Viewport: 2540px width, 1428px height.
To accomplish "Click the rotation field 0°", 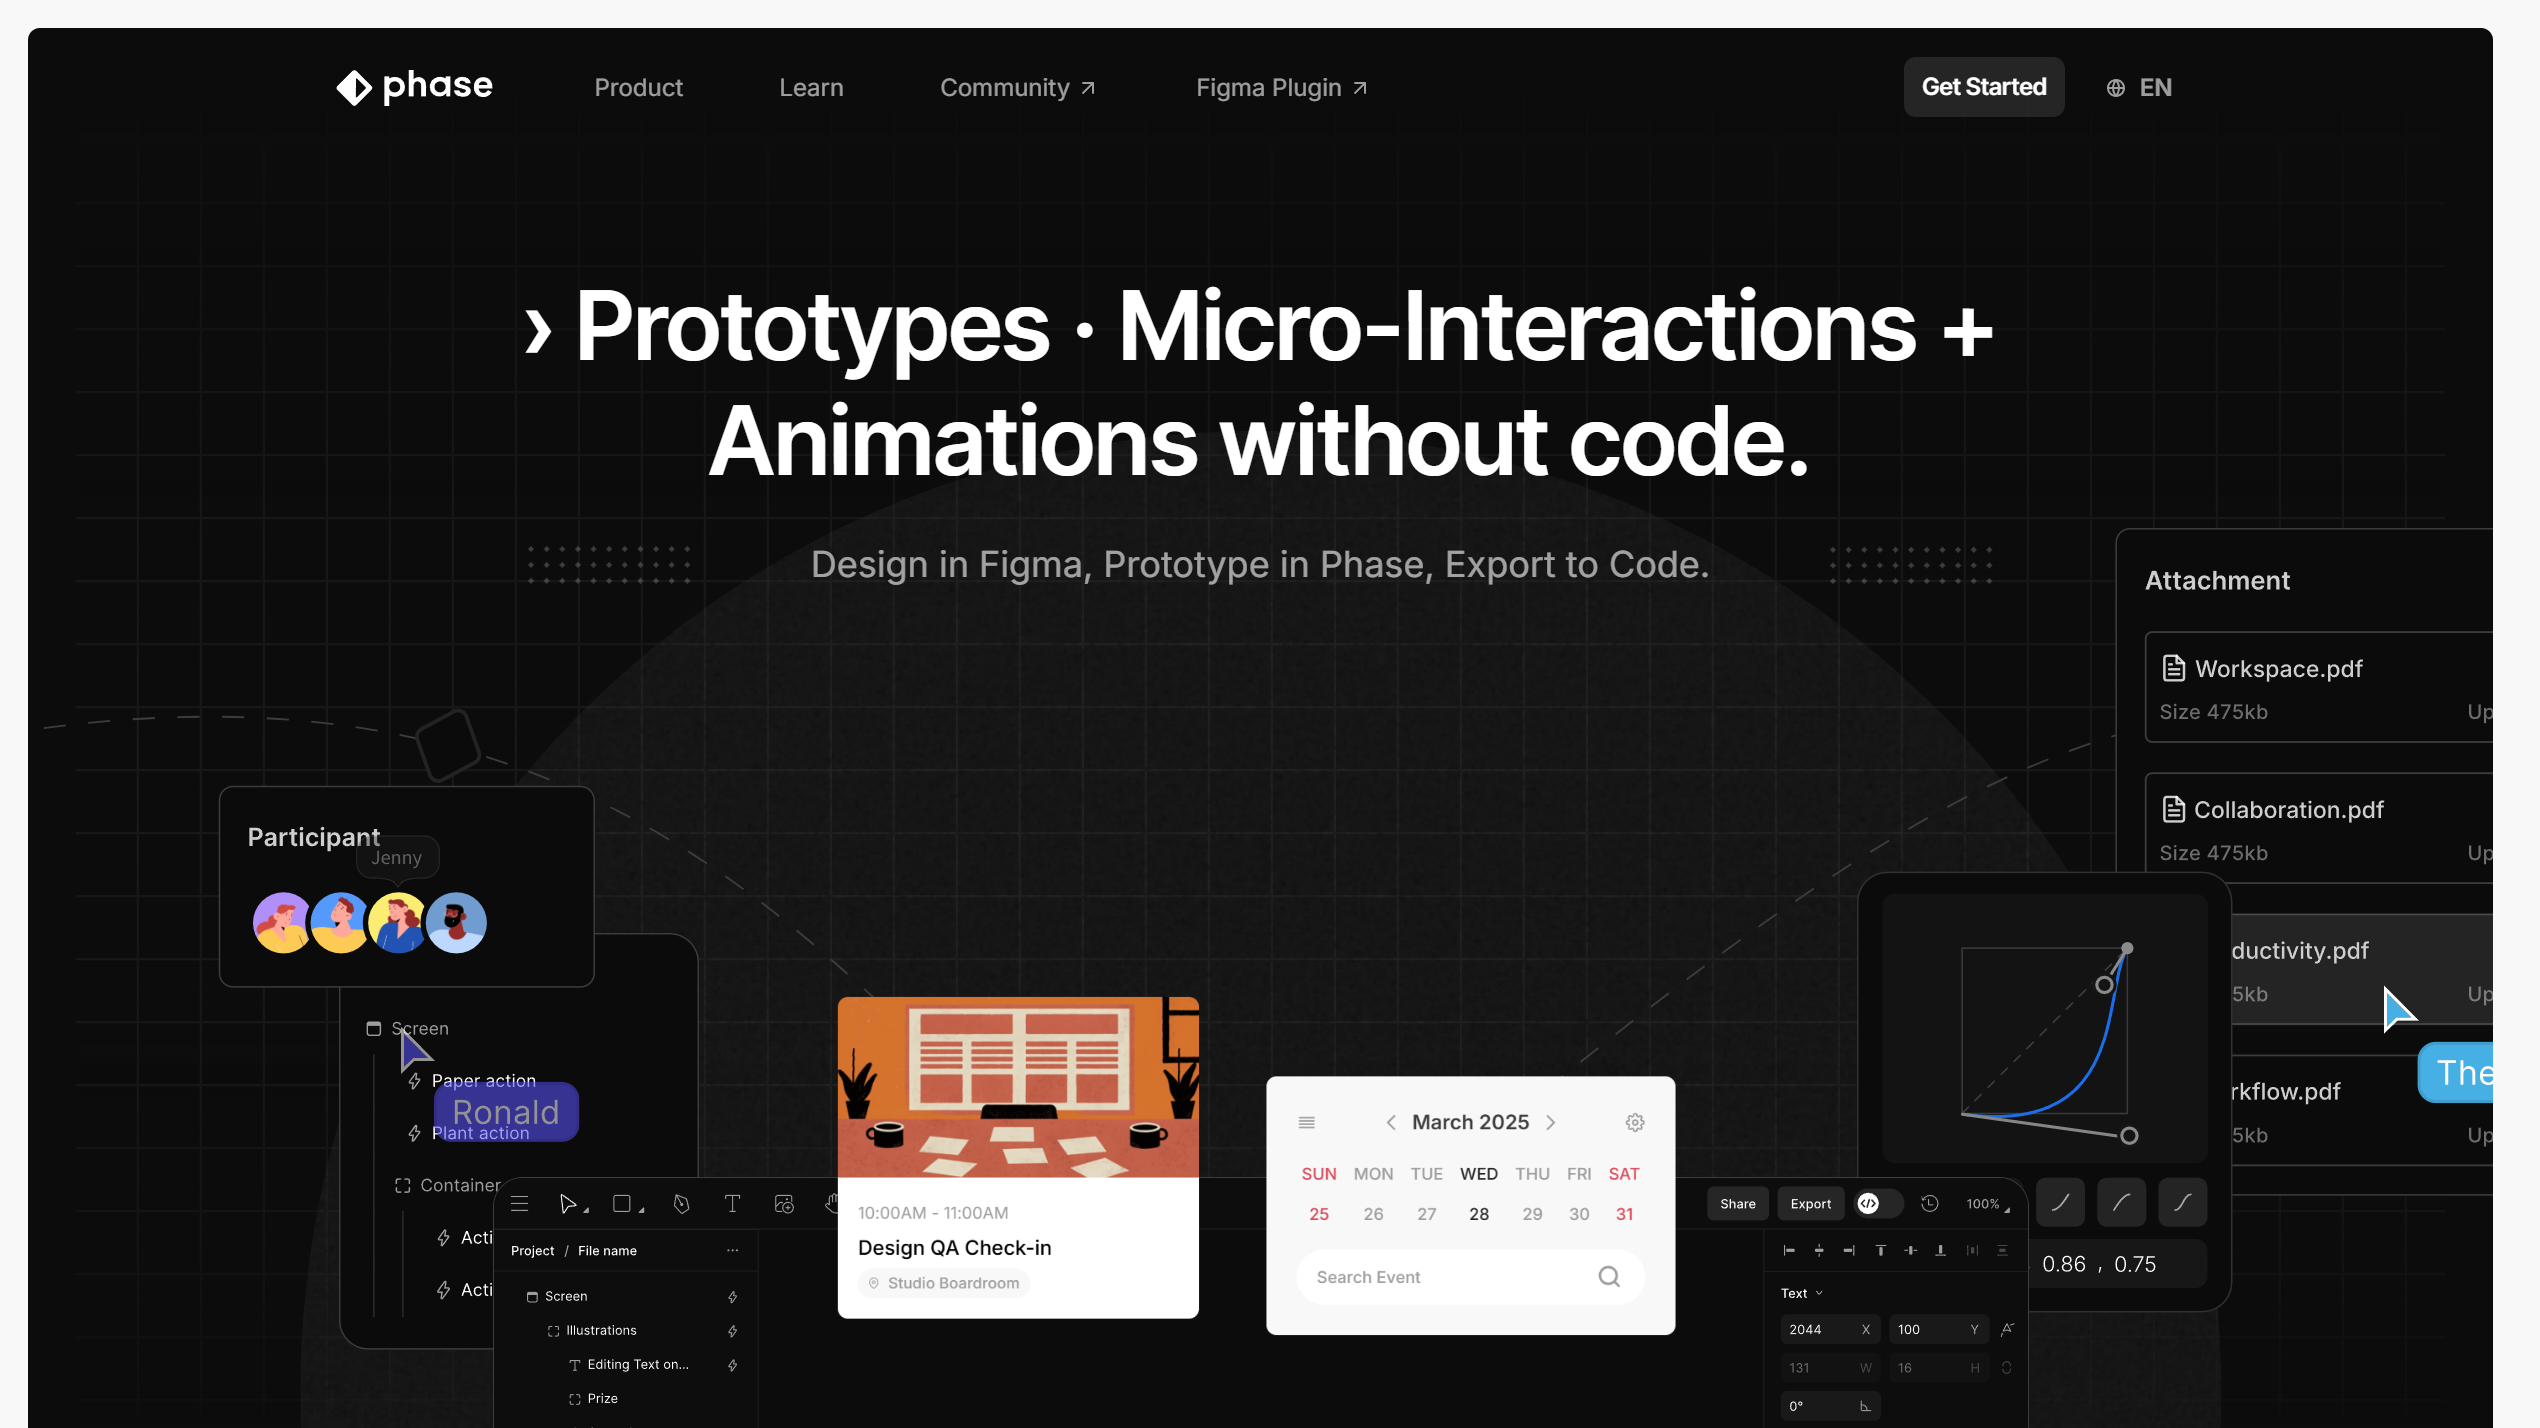I will point(1830,1406).
